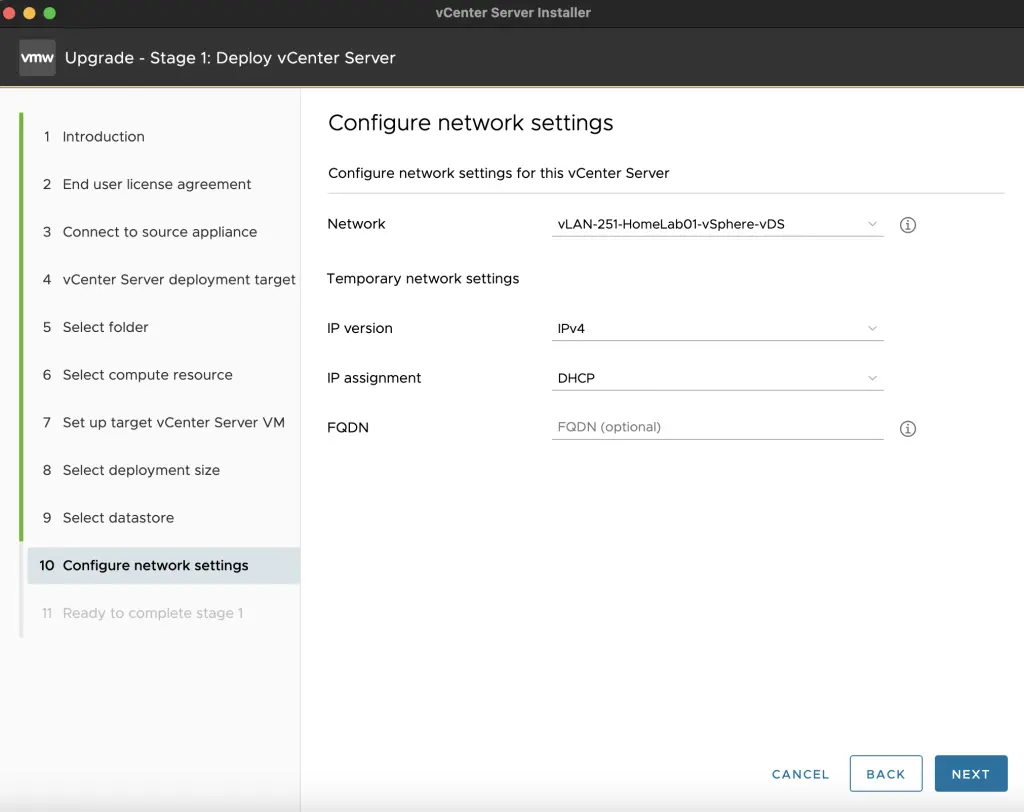This screenshot has height=812, width=1024.
Task: Click the FQDN optional input field
Action: (x=700, y=426)
